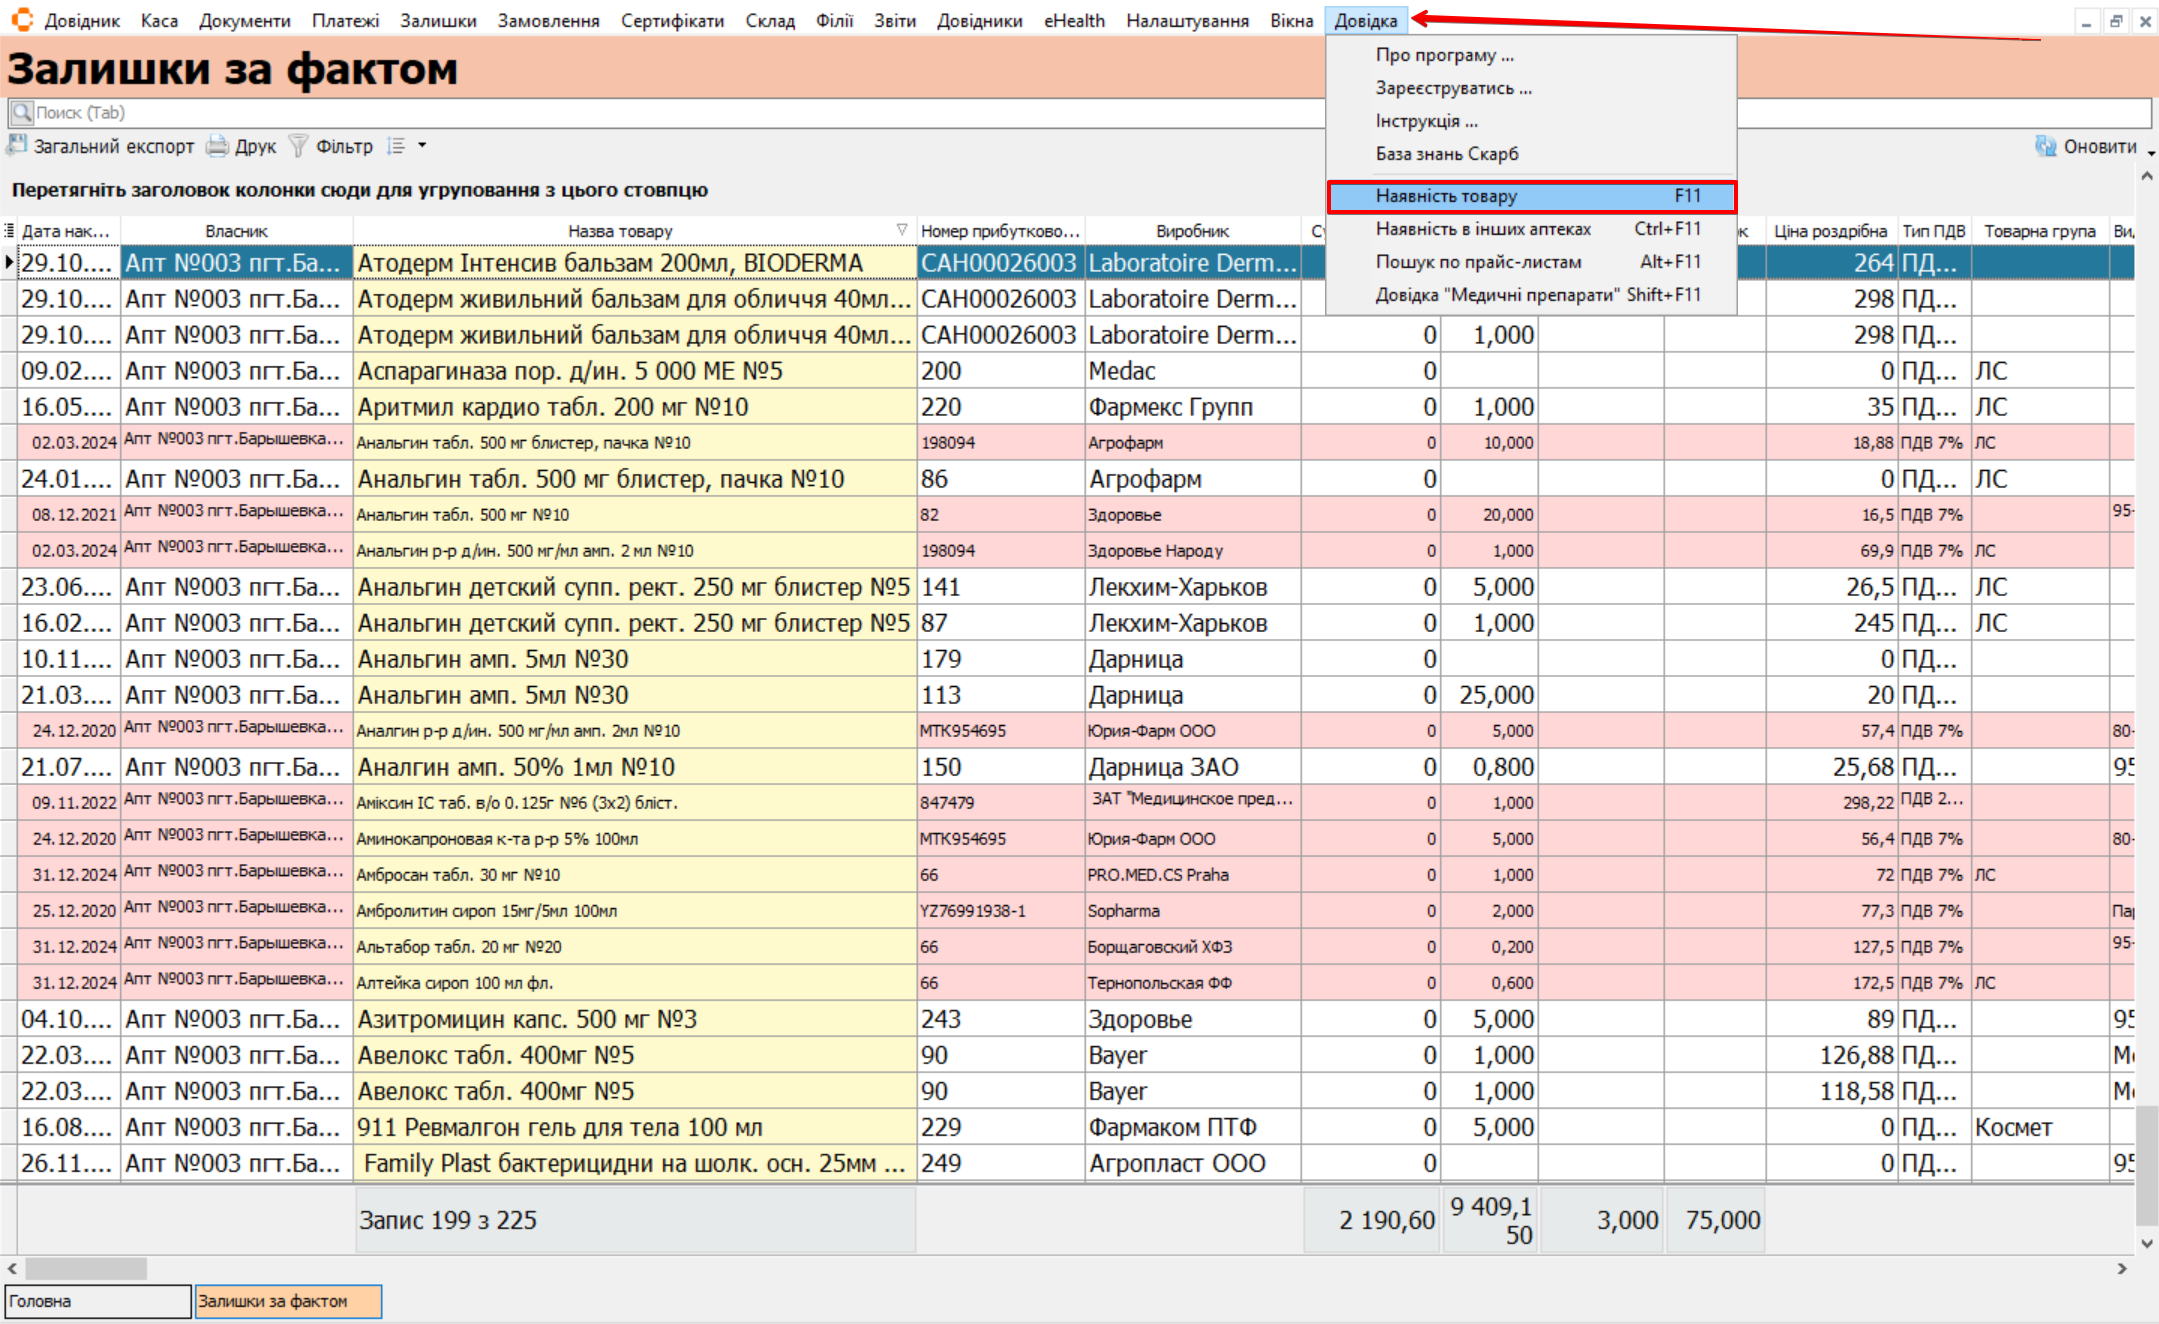2159x1324 pixels.
Task: Click the app logo in the menu bar
Action: pos(21,19)
